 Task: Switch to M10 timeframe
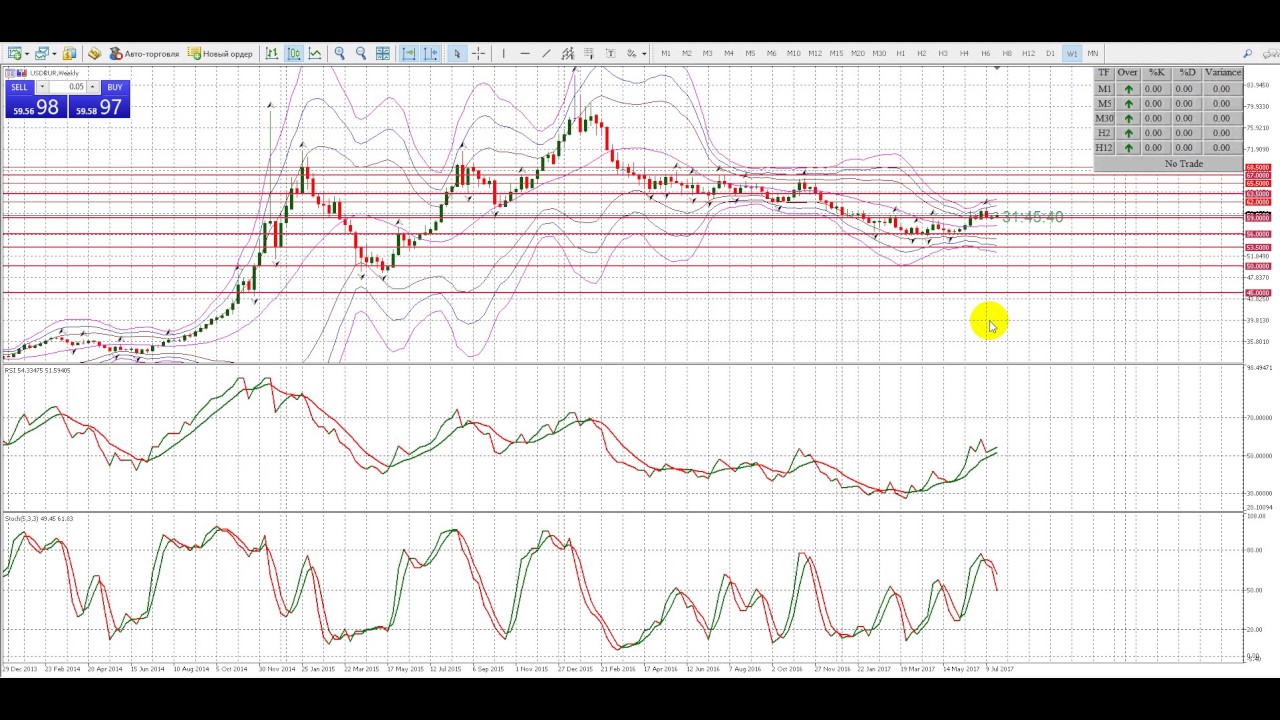pyautogui.click(x=793, y=53)
